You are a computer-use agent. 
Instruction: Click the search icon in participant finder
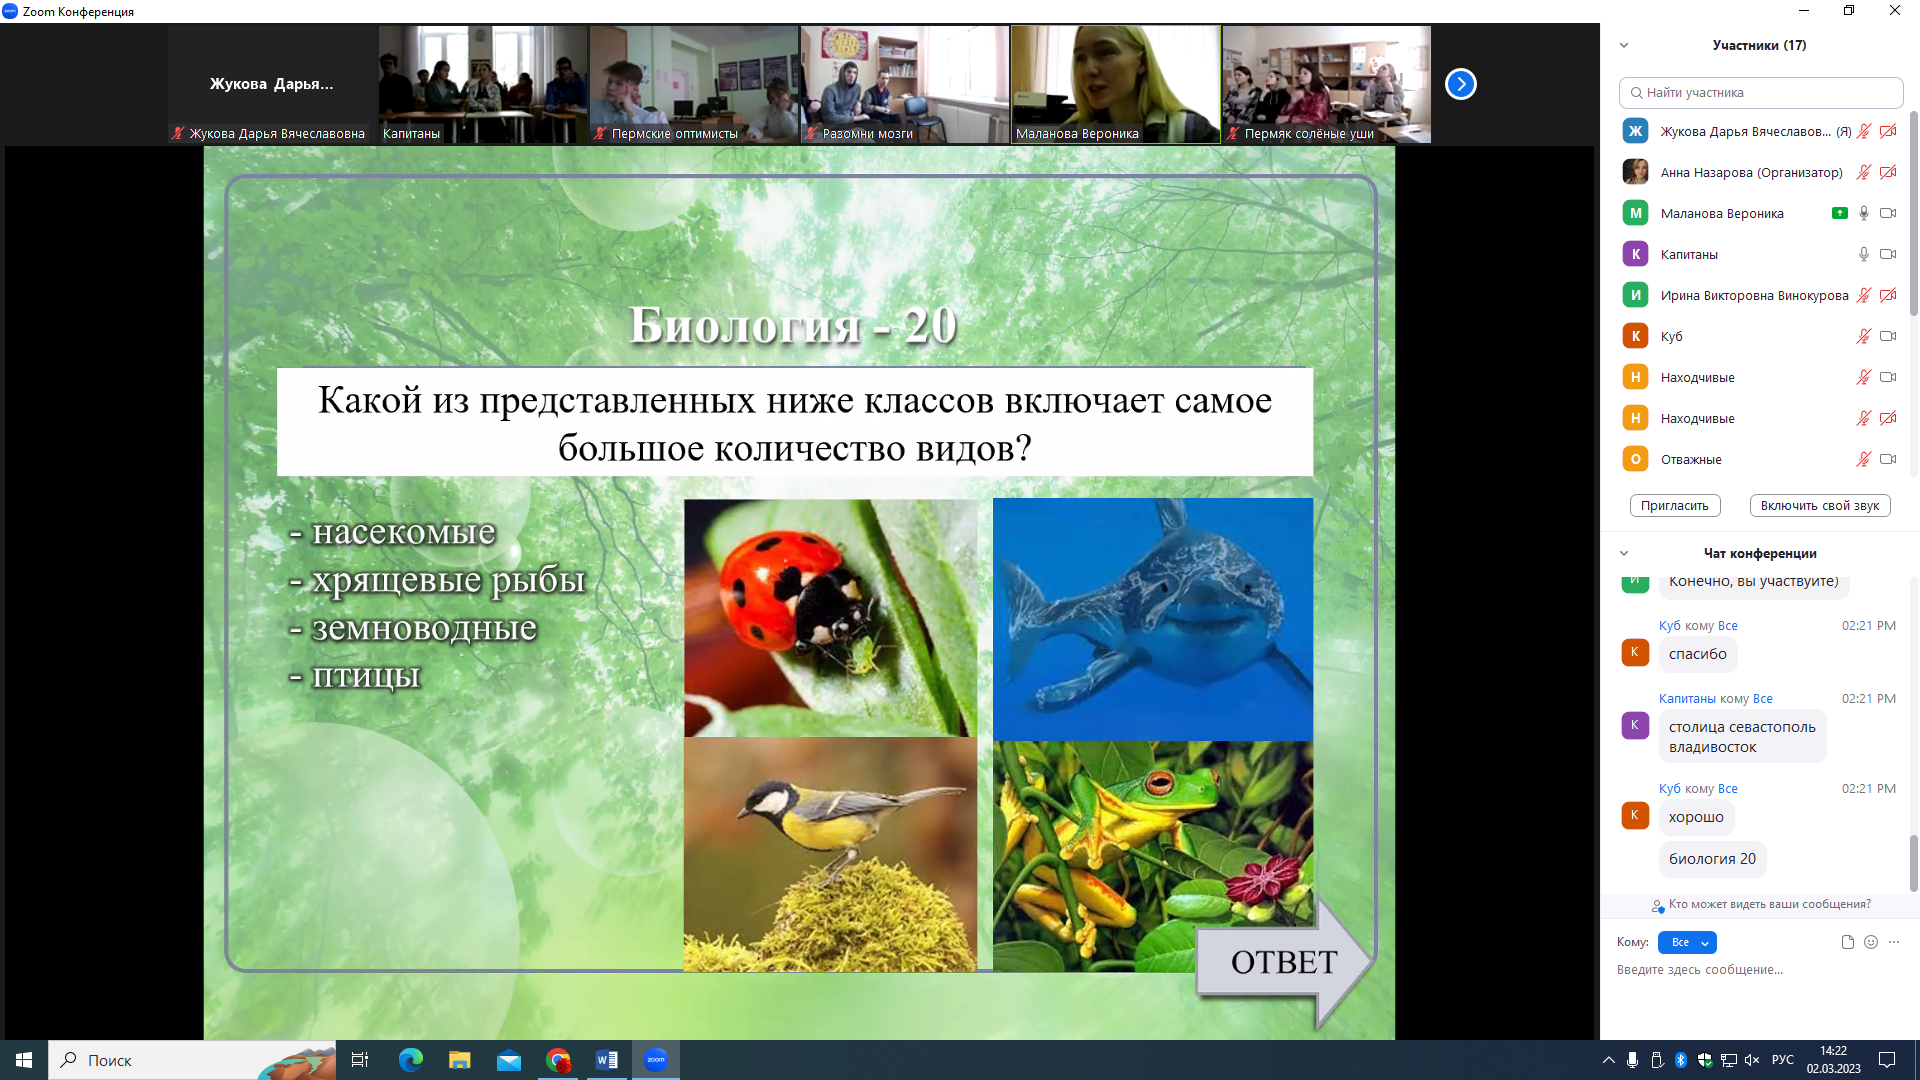click(x=1636, y=93)
